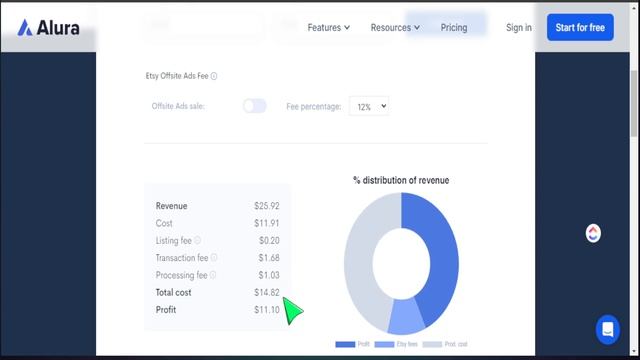Screen dimensions: 640x360
Task: Show info for Etsy Offsite Ads Fee
Action: click(214, 76)
